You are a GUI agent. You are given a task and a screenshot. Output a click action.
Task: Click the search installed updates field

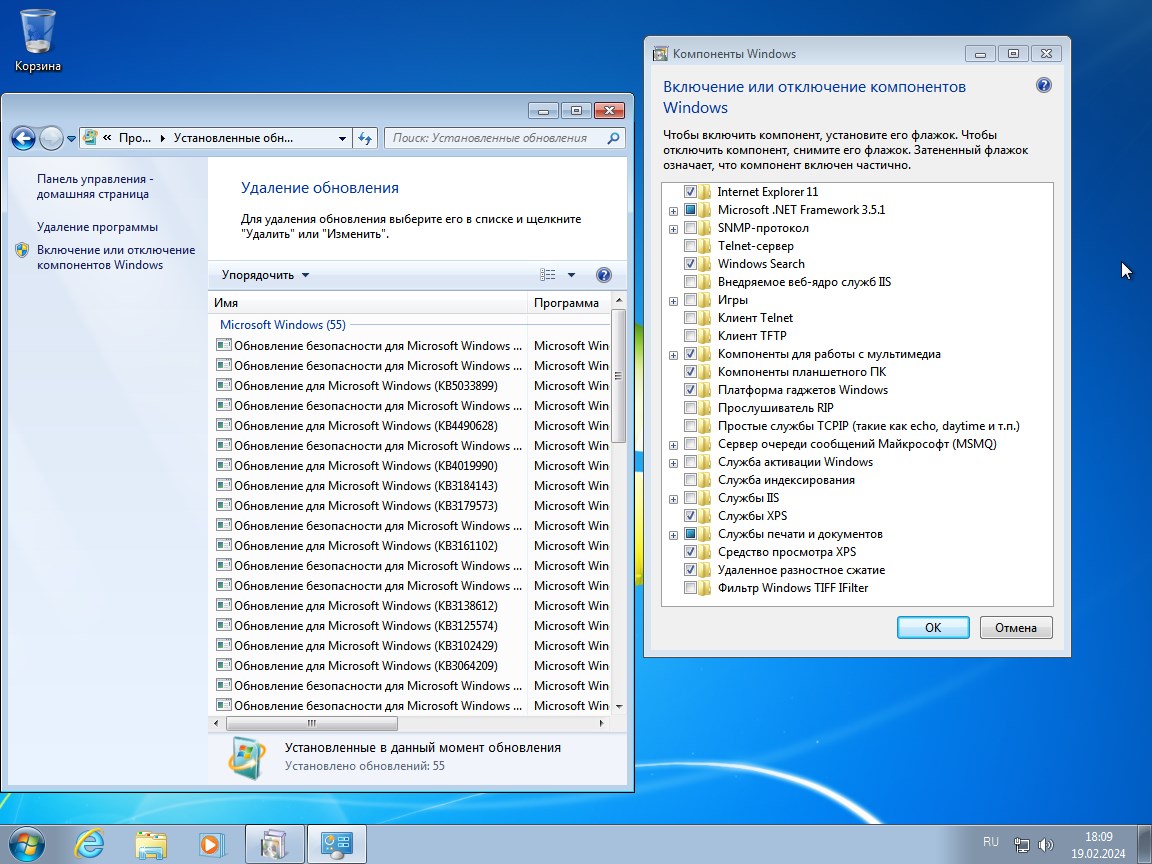495,138
